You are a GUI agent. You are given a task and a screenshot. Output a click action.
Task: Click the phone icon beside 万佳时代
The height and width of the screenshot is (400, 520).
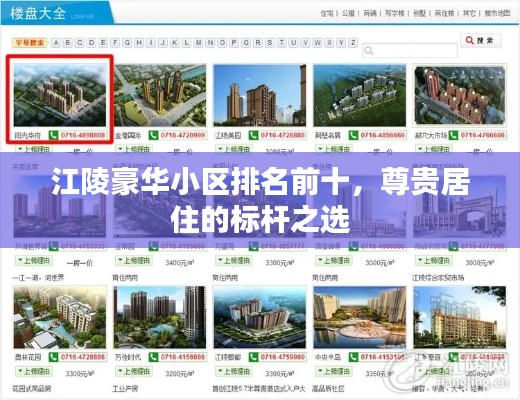pos(153,357)
